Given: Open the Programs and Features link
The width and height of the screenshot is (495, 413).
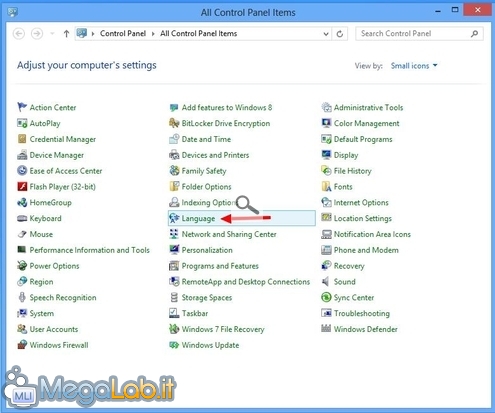Looking at the screenshot, I should (x=220, y=266).
